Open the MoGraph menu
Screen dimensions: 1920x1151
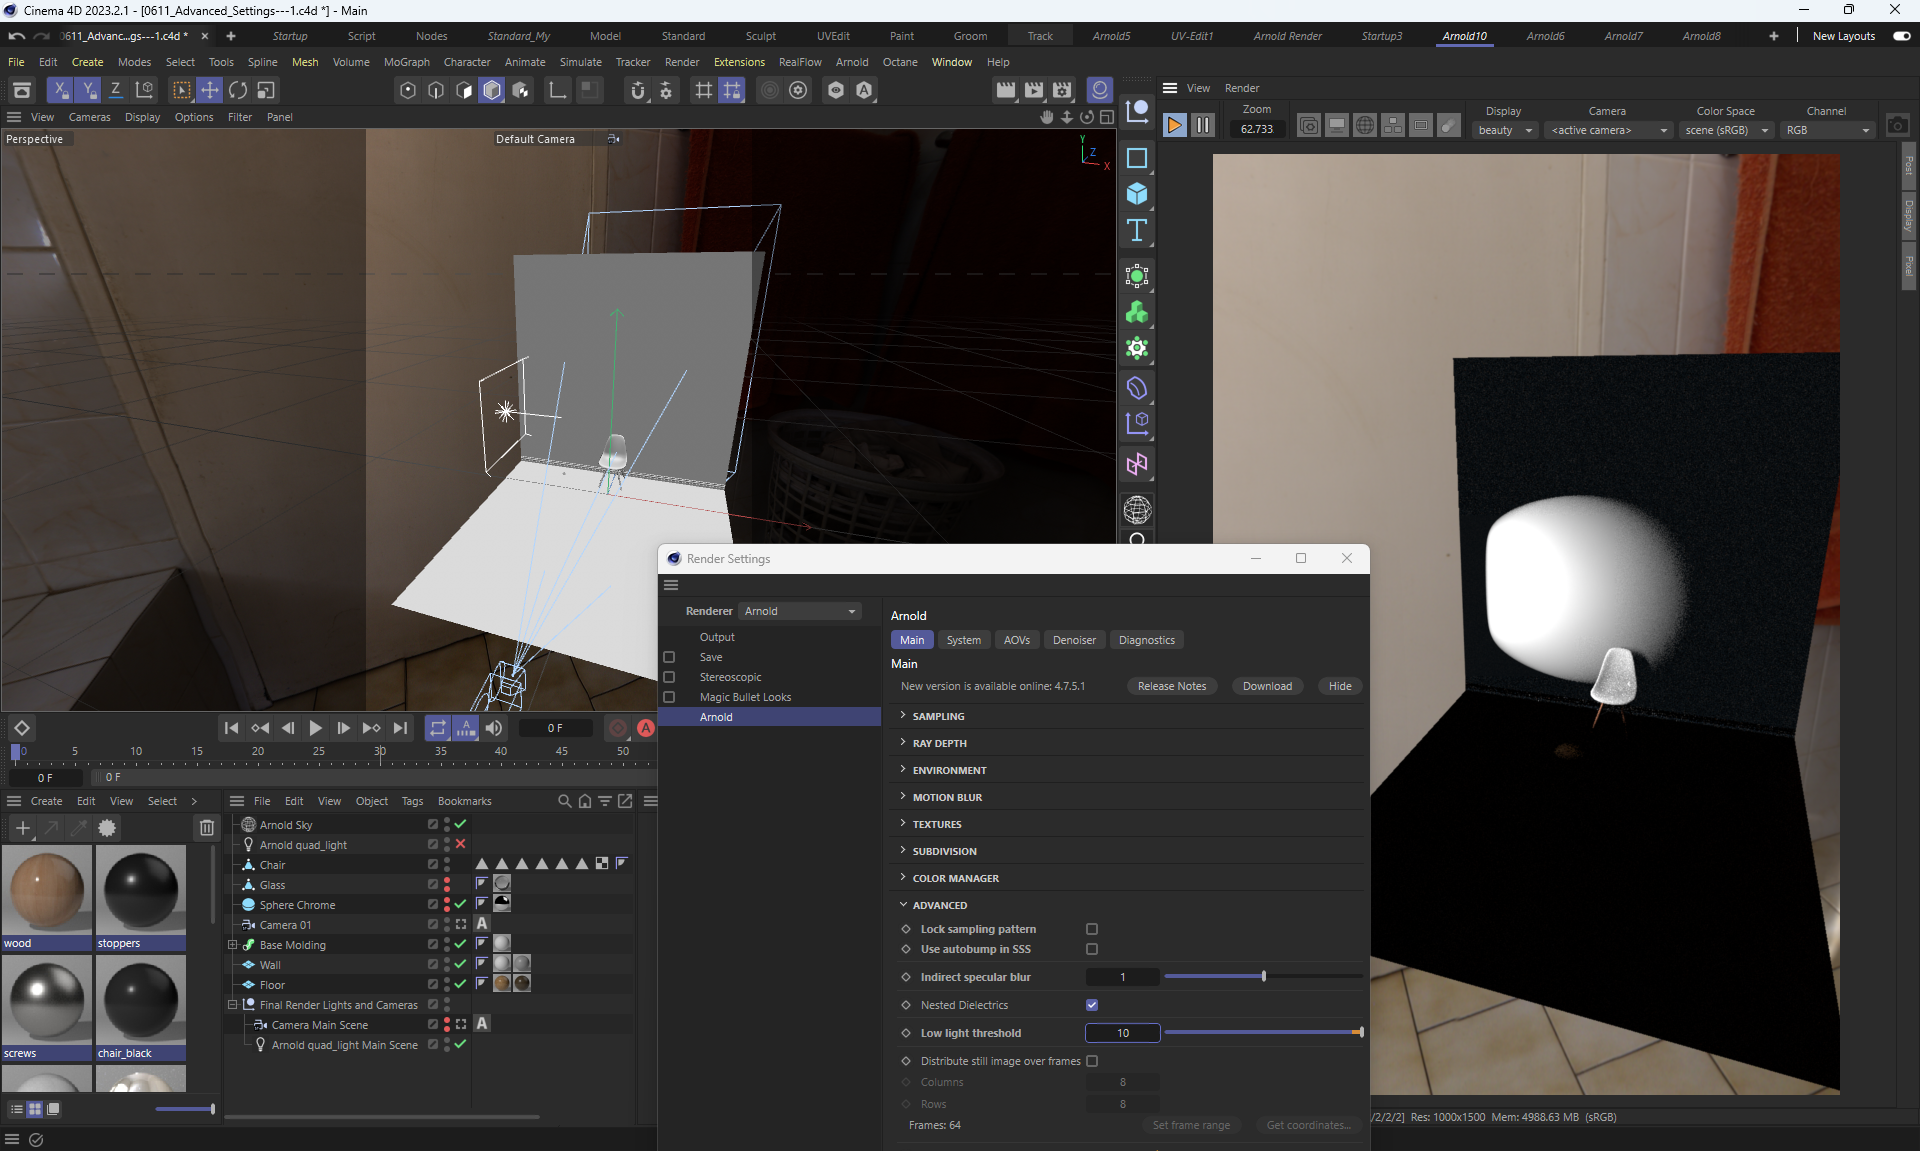406,62
